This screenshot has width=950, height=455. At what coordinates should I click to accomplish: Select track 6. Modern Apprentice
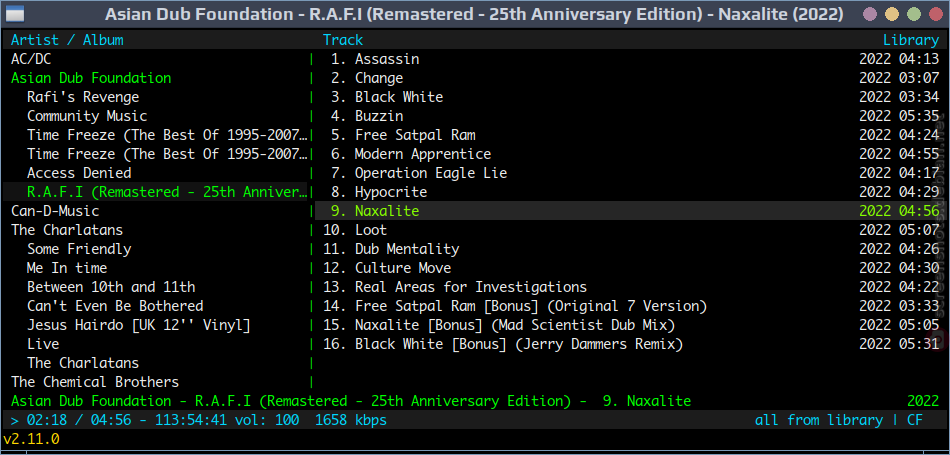click(x=631, y=154)
